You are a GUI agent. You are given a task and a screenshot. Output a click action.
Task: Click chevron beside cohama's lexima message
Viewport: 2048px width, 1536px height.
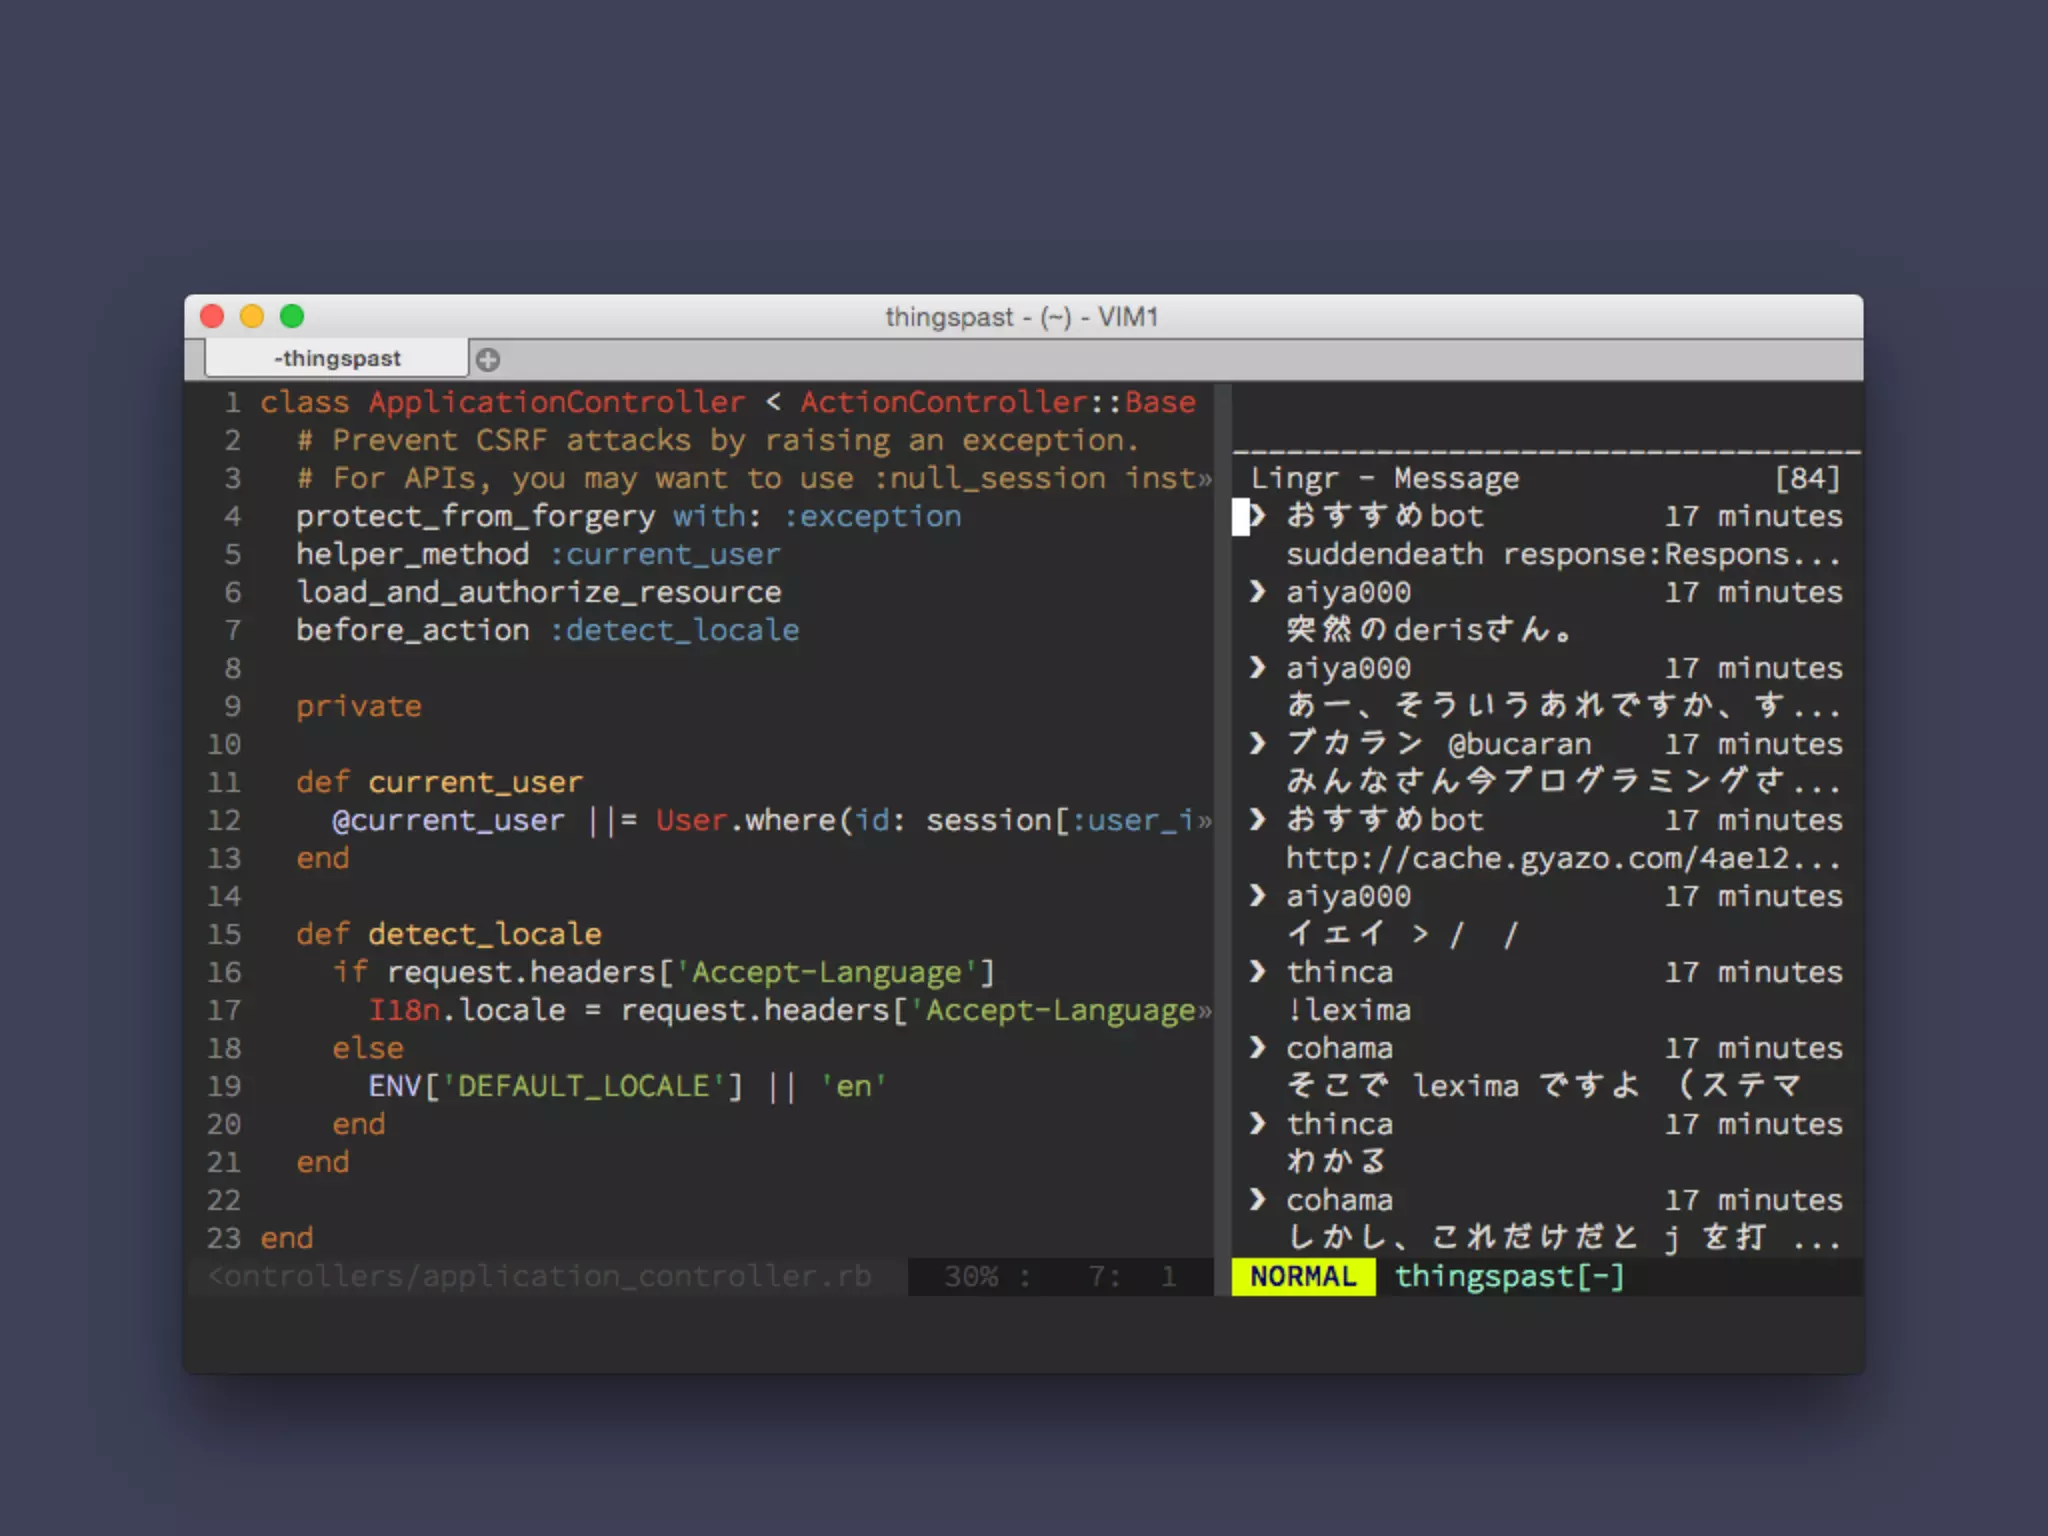coord(1257,1047)
